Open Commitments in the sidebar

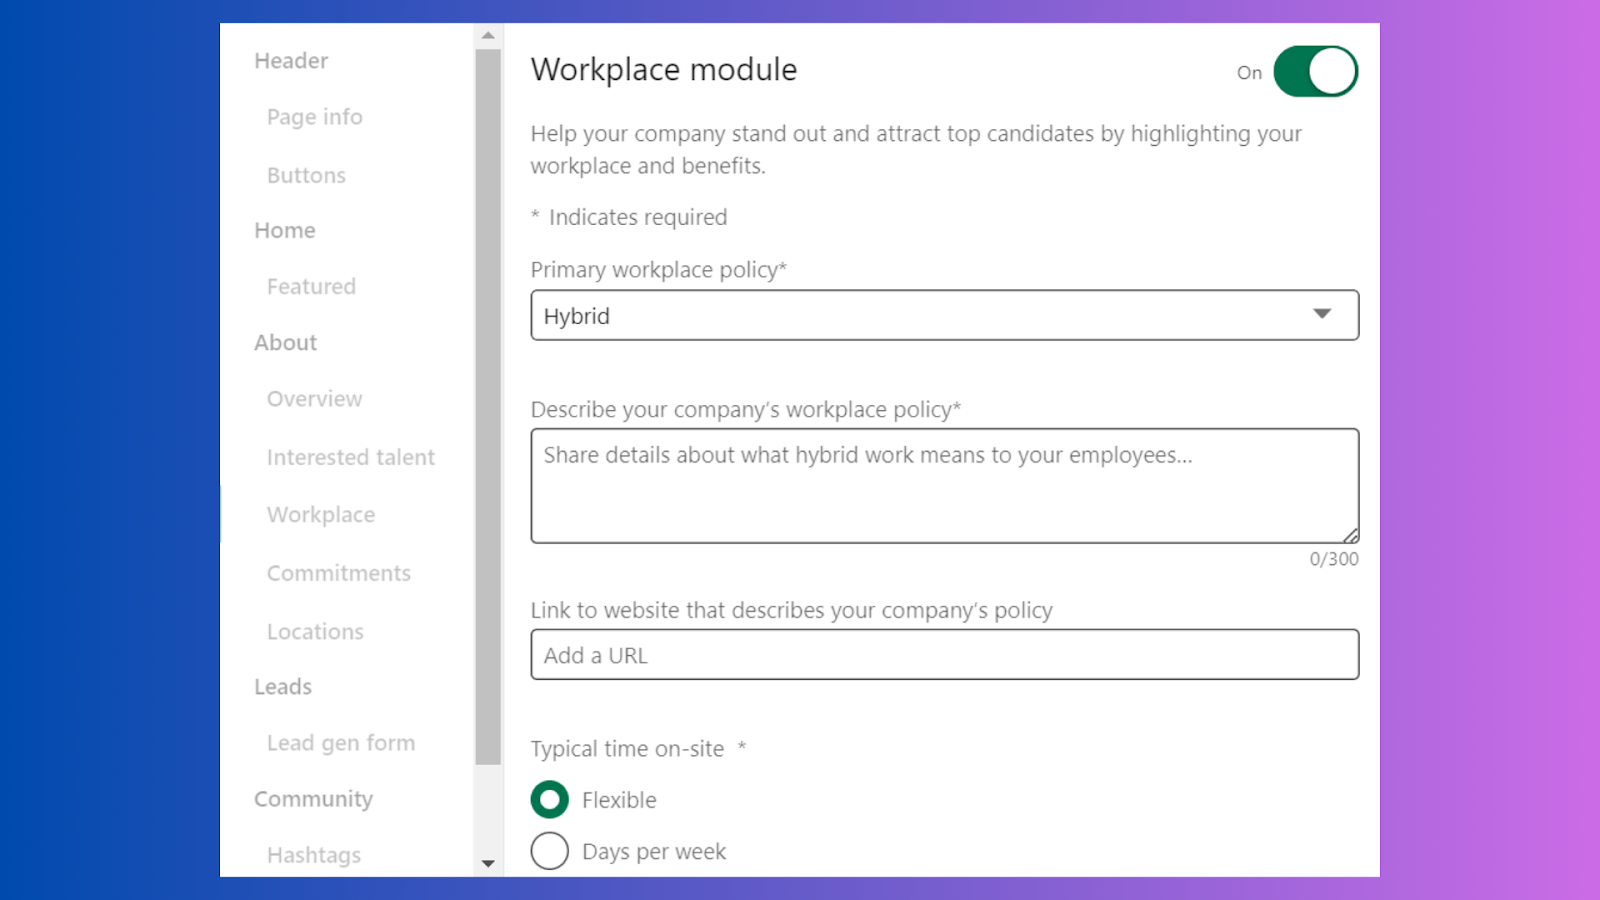tap(339, 573)
